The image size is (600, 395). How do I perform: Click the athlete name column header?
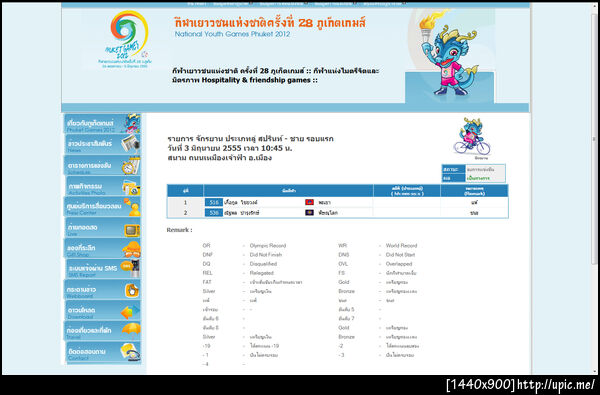[x=289, y=191]
